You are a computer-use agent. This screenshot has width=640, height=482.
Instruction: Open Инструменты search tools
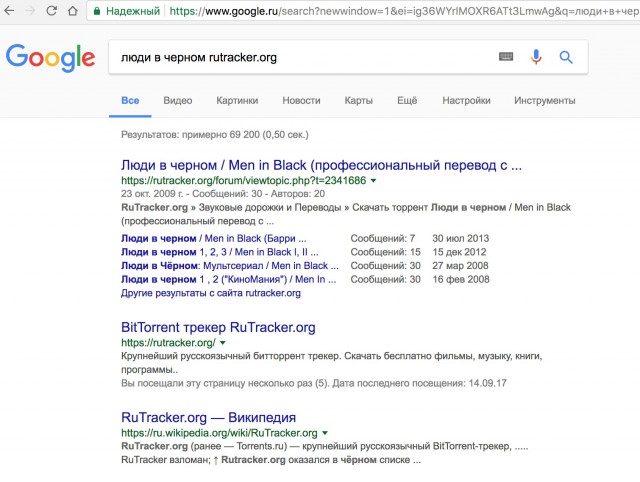[x=544, y=100]
